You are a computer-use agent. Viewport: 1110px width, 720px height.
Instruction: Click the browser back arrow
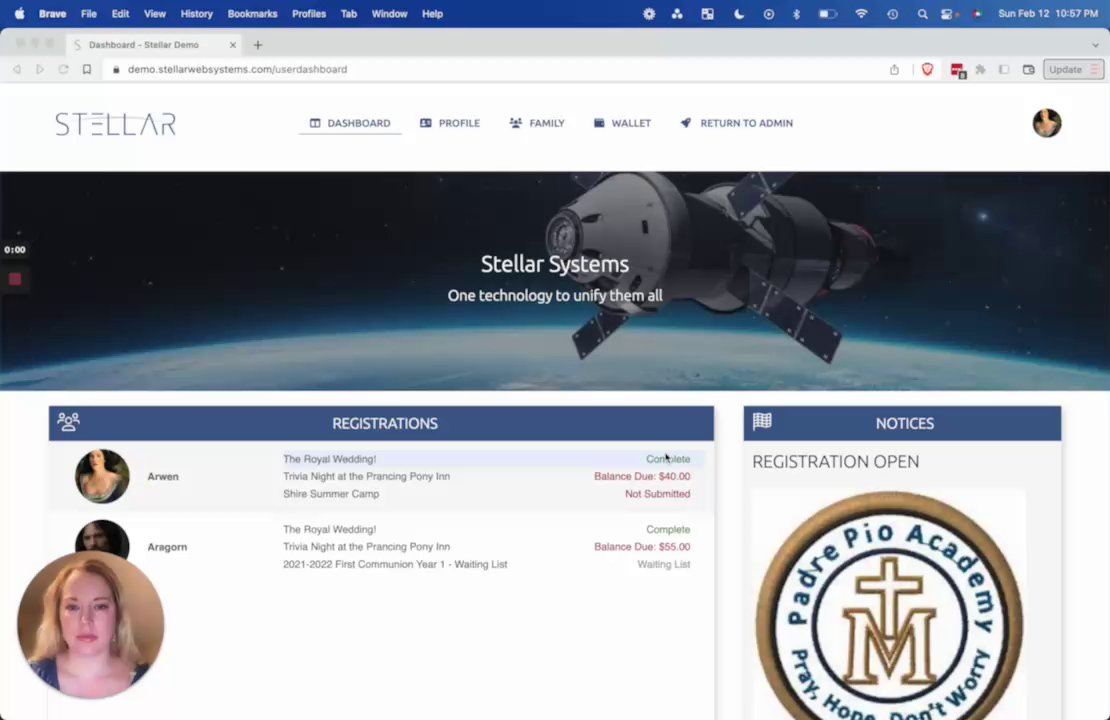tap(17, 69)
